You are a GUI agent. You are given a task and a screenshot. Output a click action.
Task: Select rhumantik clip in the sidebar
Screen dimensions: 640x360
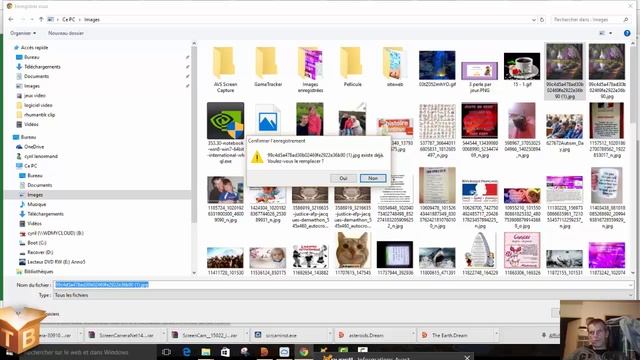pos(39,115)
